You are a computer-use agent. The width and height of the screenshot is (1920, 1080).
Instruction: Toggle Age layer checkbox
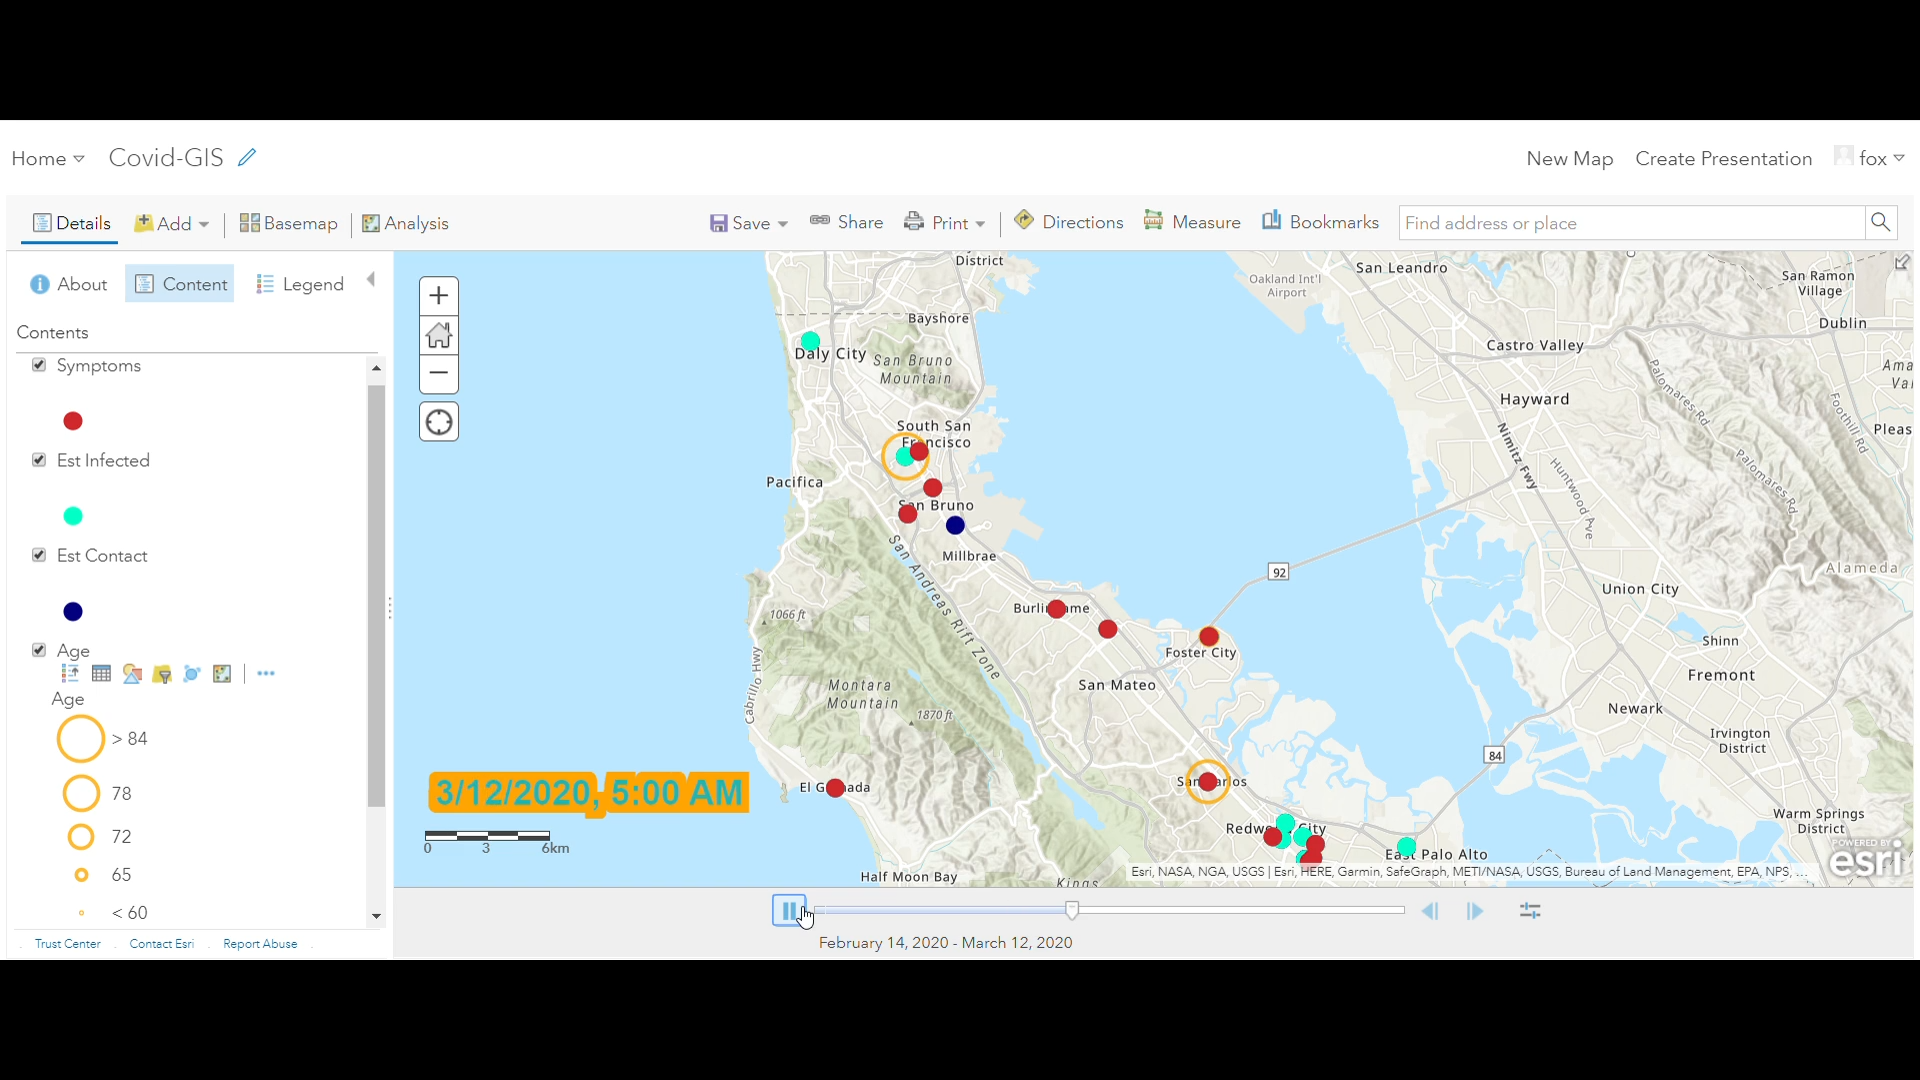pyautogui.click(x=38, y=649)
